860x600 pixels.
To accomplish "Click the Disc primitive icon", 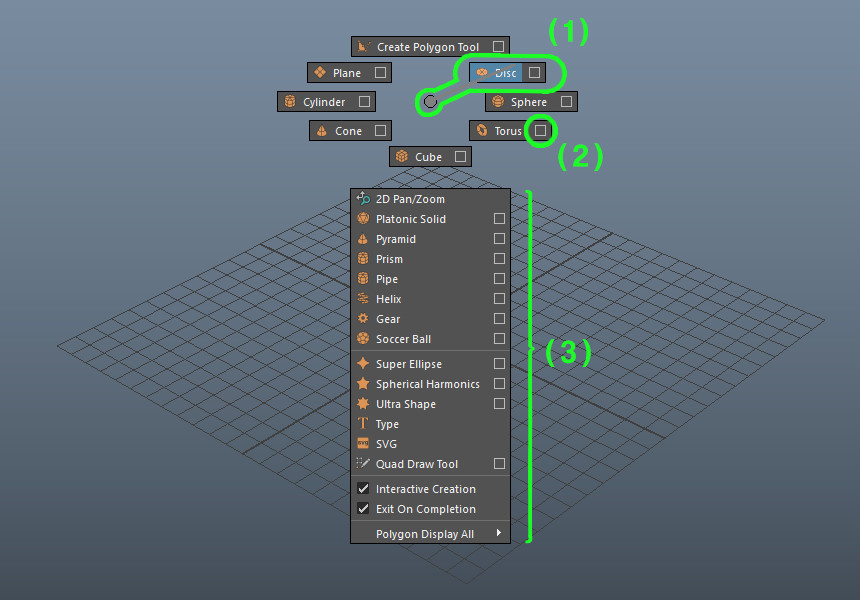I will [482, 72].
